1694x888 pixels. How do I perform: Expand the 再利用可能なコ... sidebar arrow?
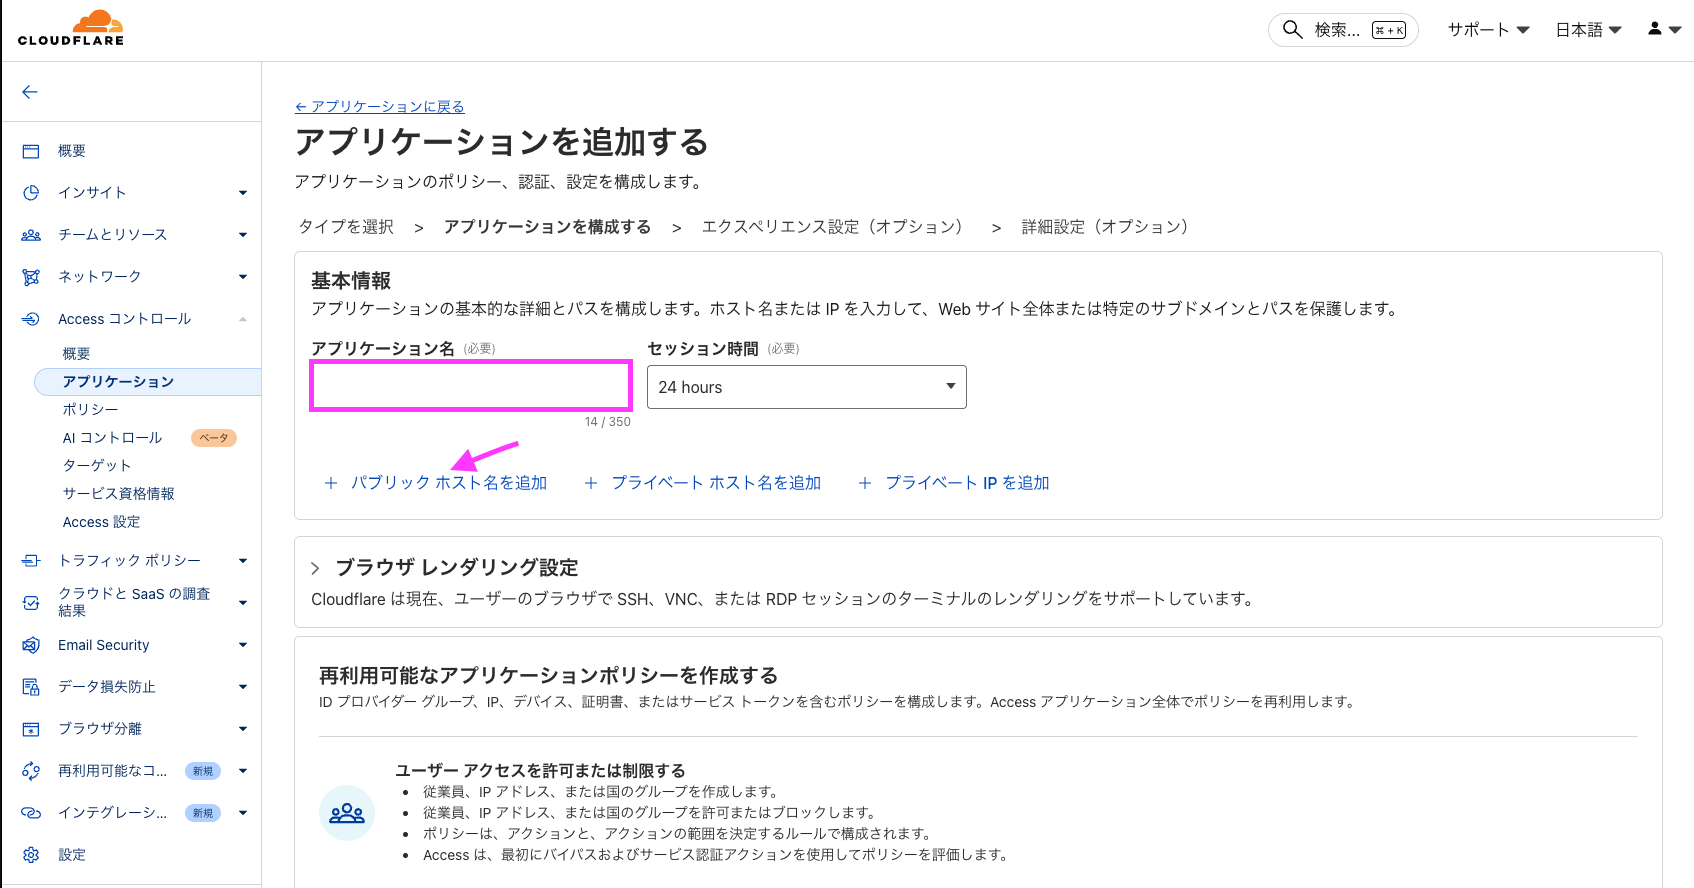[x=243, y=771]
